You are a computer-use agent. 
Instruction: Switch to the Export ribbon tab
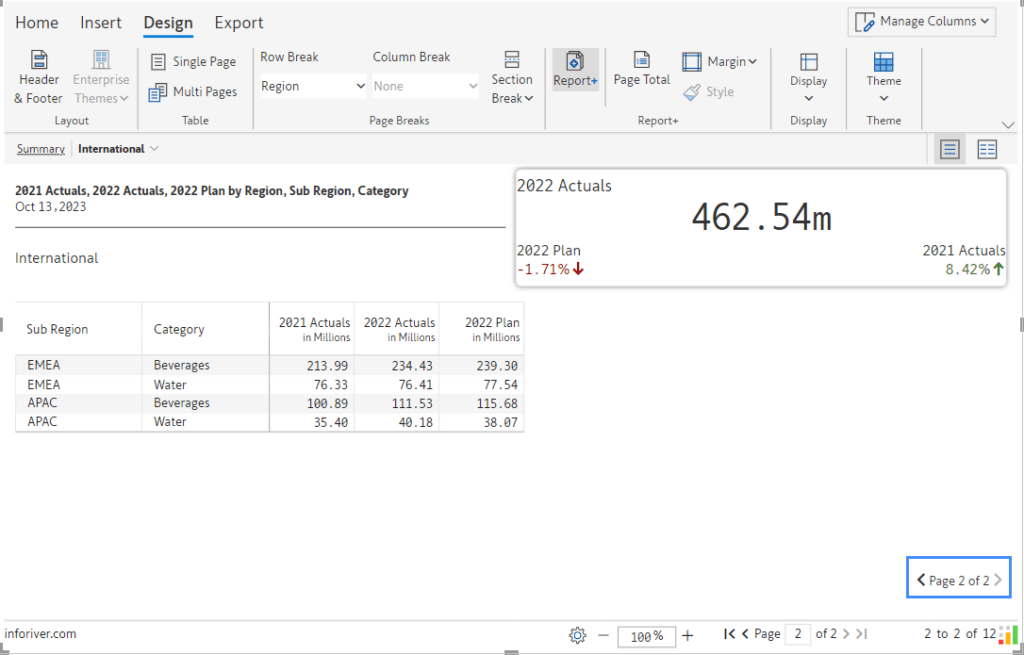coord(238,22)
